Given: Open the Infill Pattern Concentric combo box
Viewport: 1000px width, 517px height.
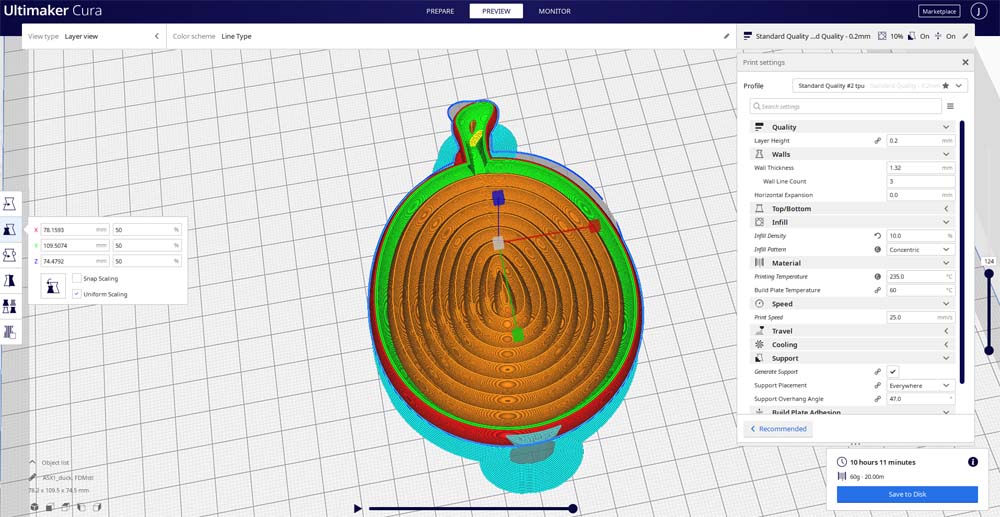Looking at the screenshot, I should click(x=921, y=249).
